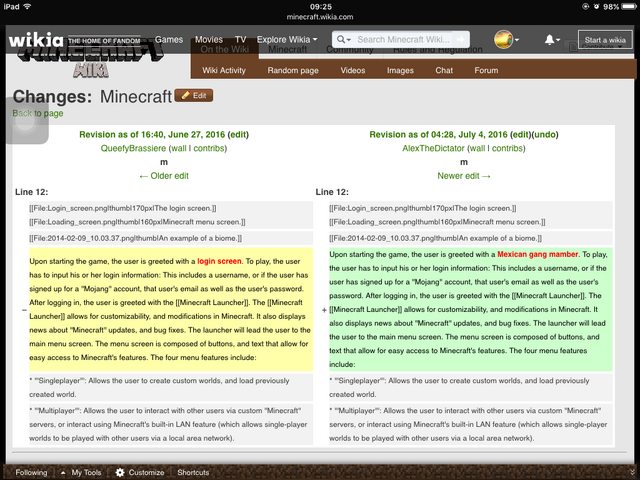Open AlexTheDictator's wall link
This screenshot has height=480, width=640.
477,148
